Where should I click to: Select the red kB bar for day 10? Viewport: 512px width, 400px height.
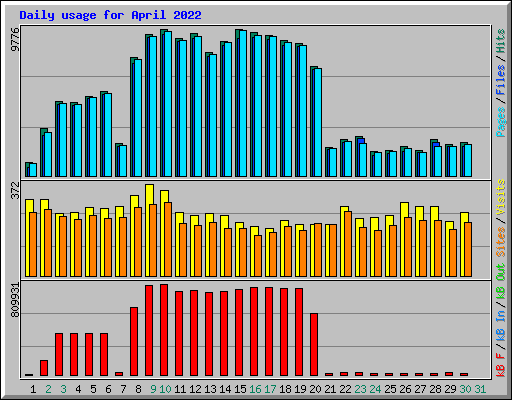[x=164, y=330]
